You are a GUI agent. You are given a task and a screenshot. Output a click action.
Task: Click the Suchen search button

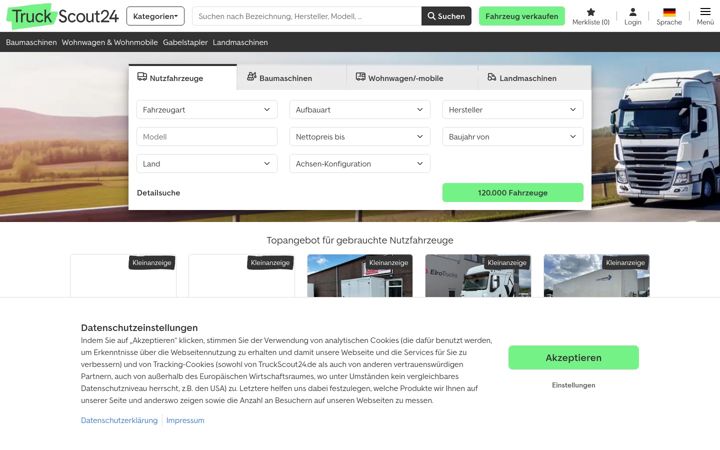(446, 16)
